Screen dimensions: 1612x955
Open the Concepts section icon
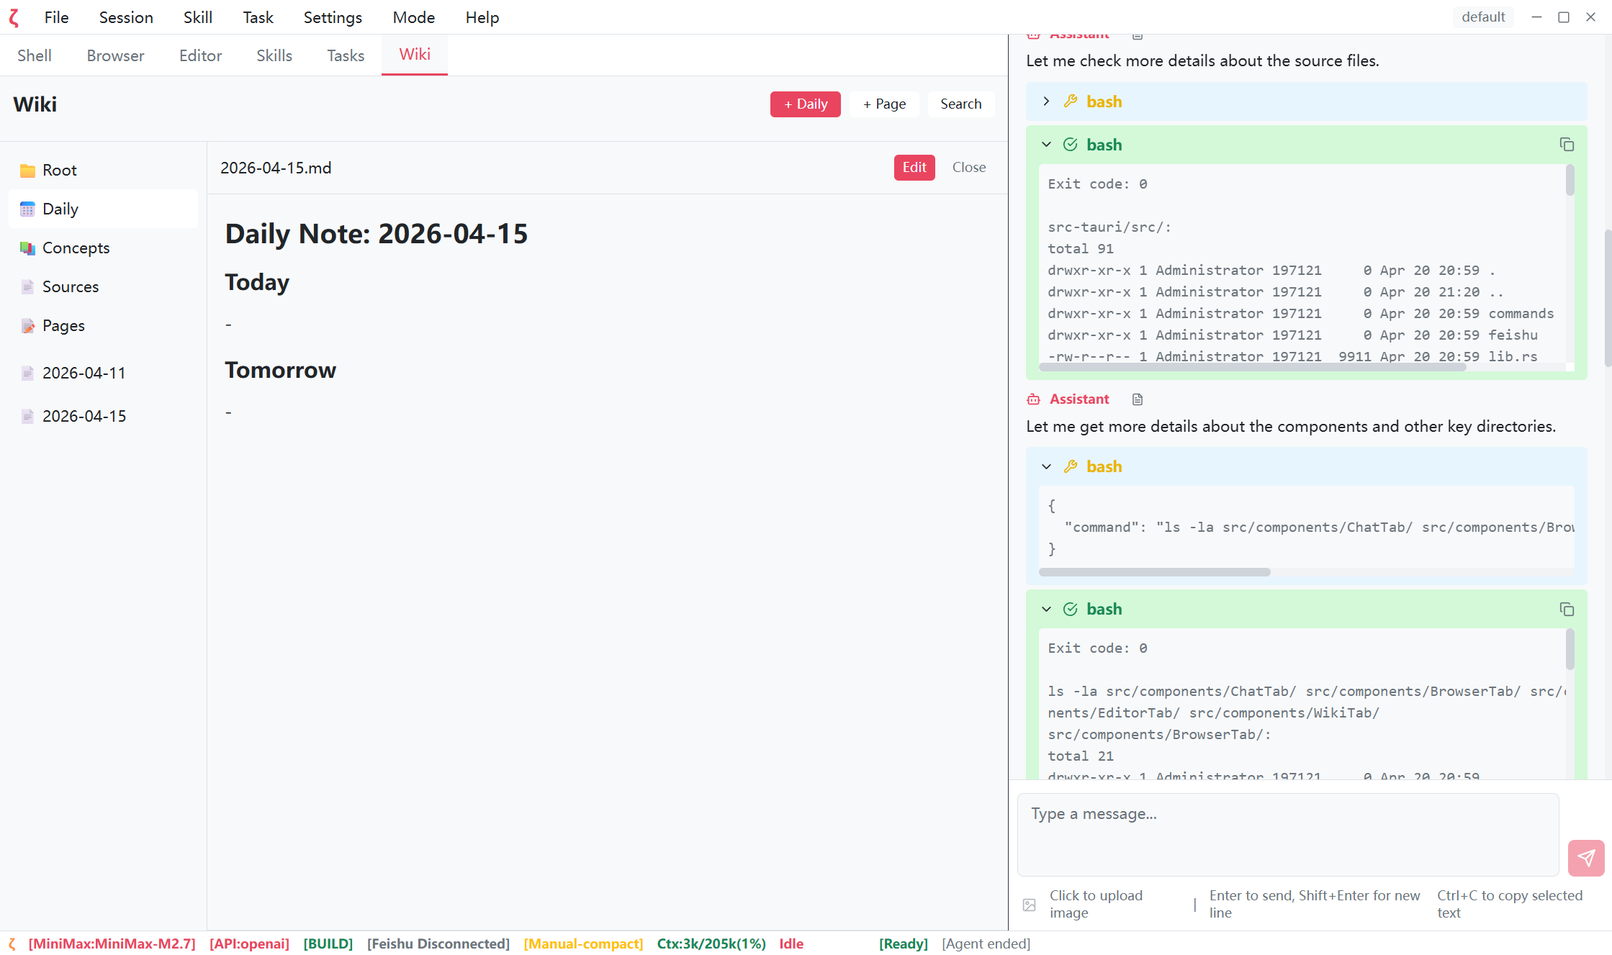point(28,247)
